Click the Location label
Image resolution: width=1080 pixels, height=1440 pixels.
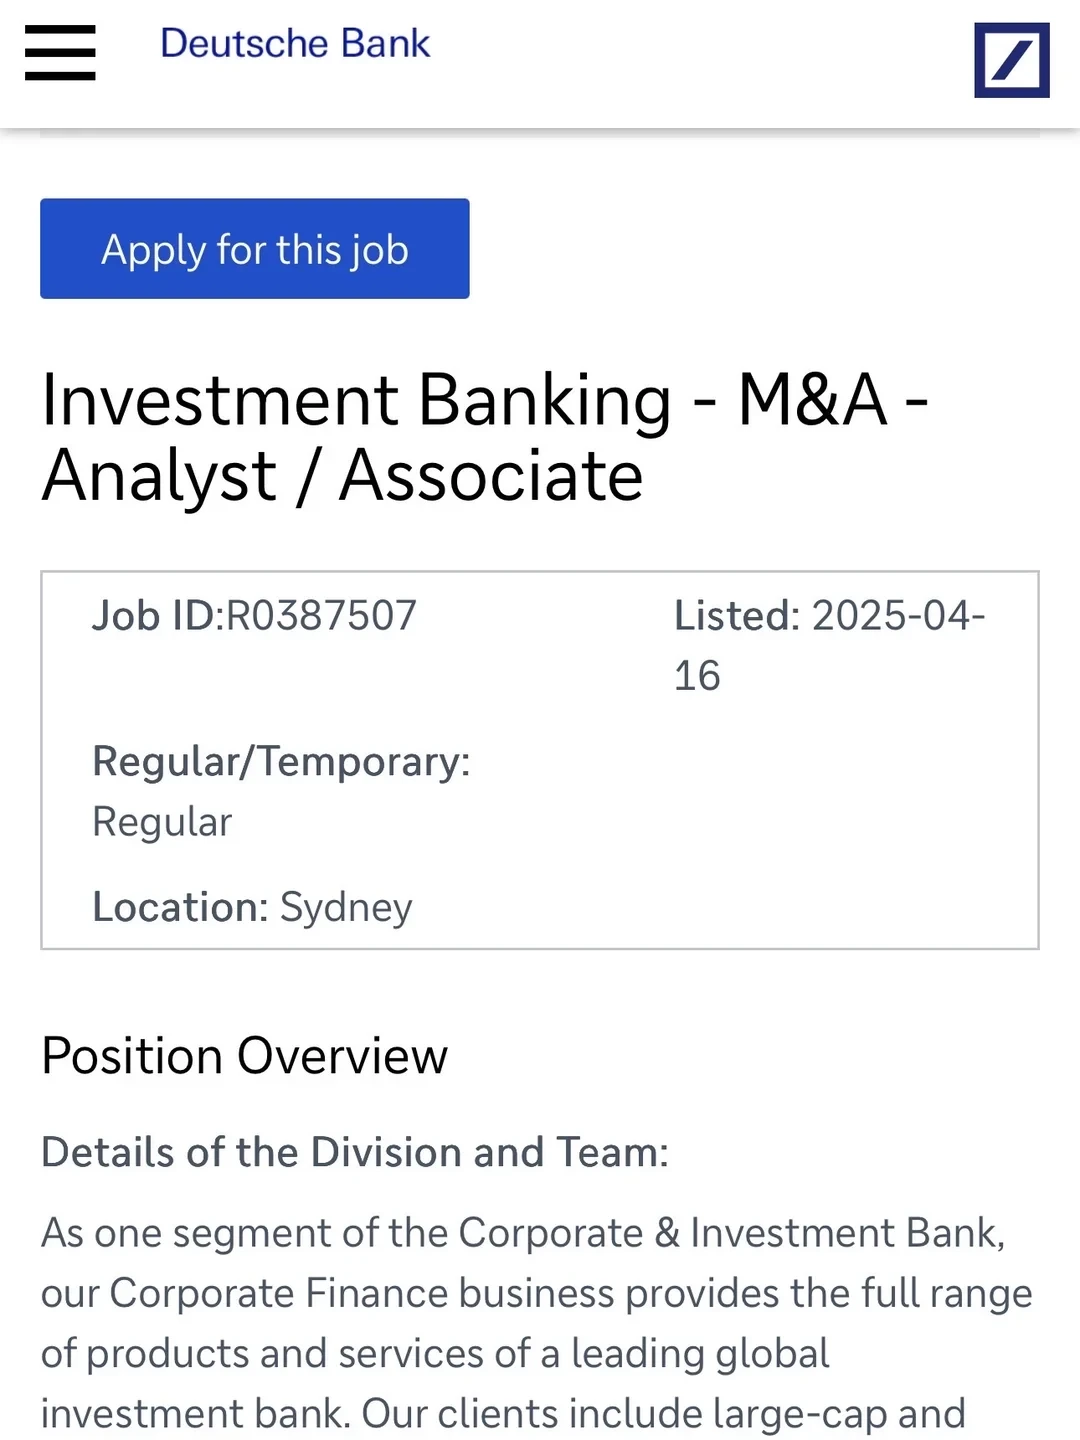click(180, 907)
